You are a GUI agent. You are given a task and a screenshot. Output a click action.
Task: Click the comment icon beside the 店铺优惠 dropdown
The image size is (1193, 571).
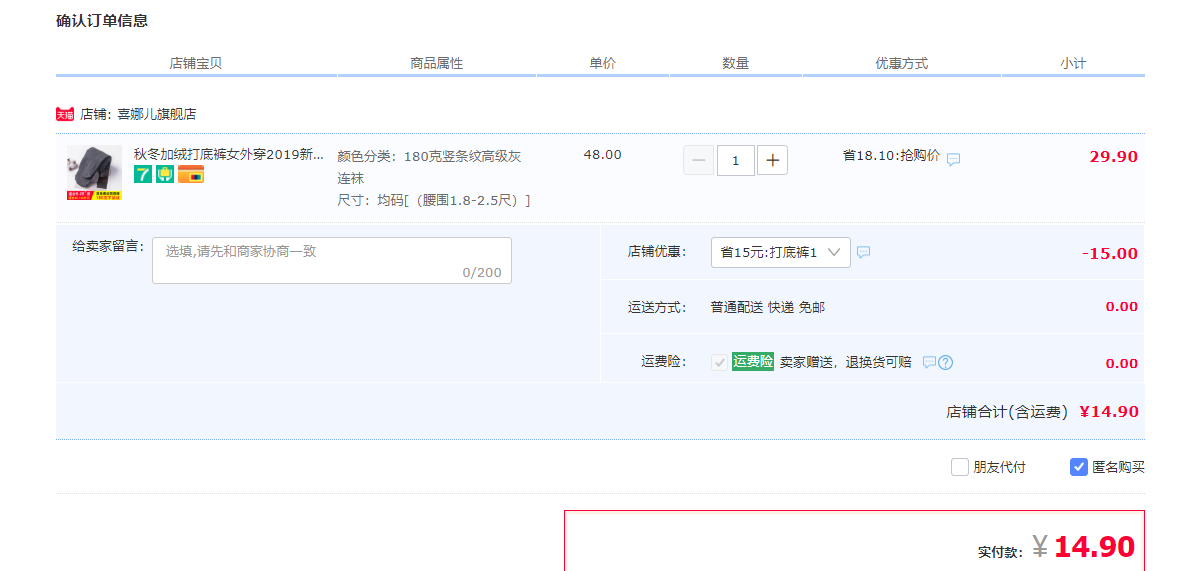(864, 252)
